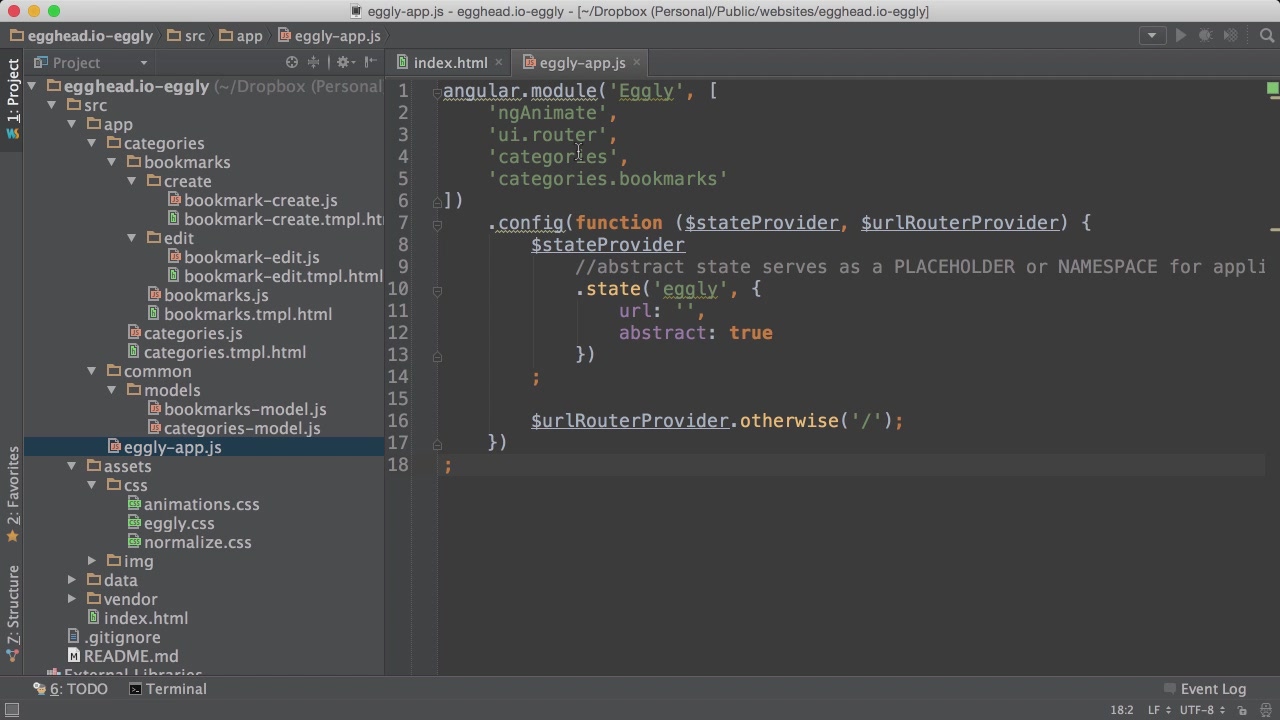Open the 2: Favorites side tab
The width and height of the screenshot is (1280, 720).
[x=13, y=495]
